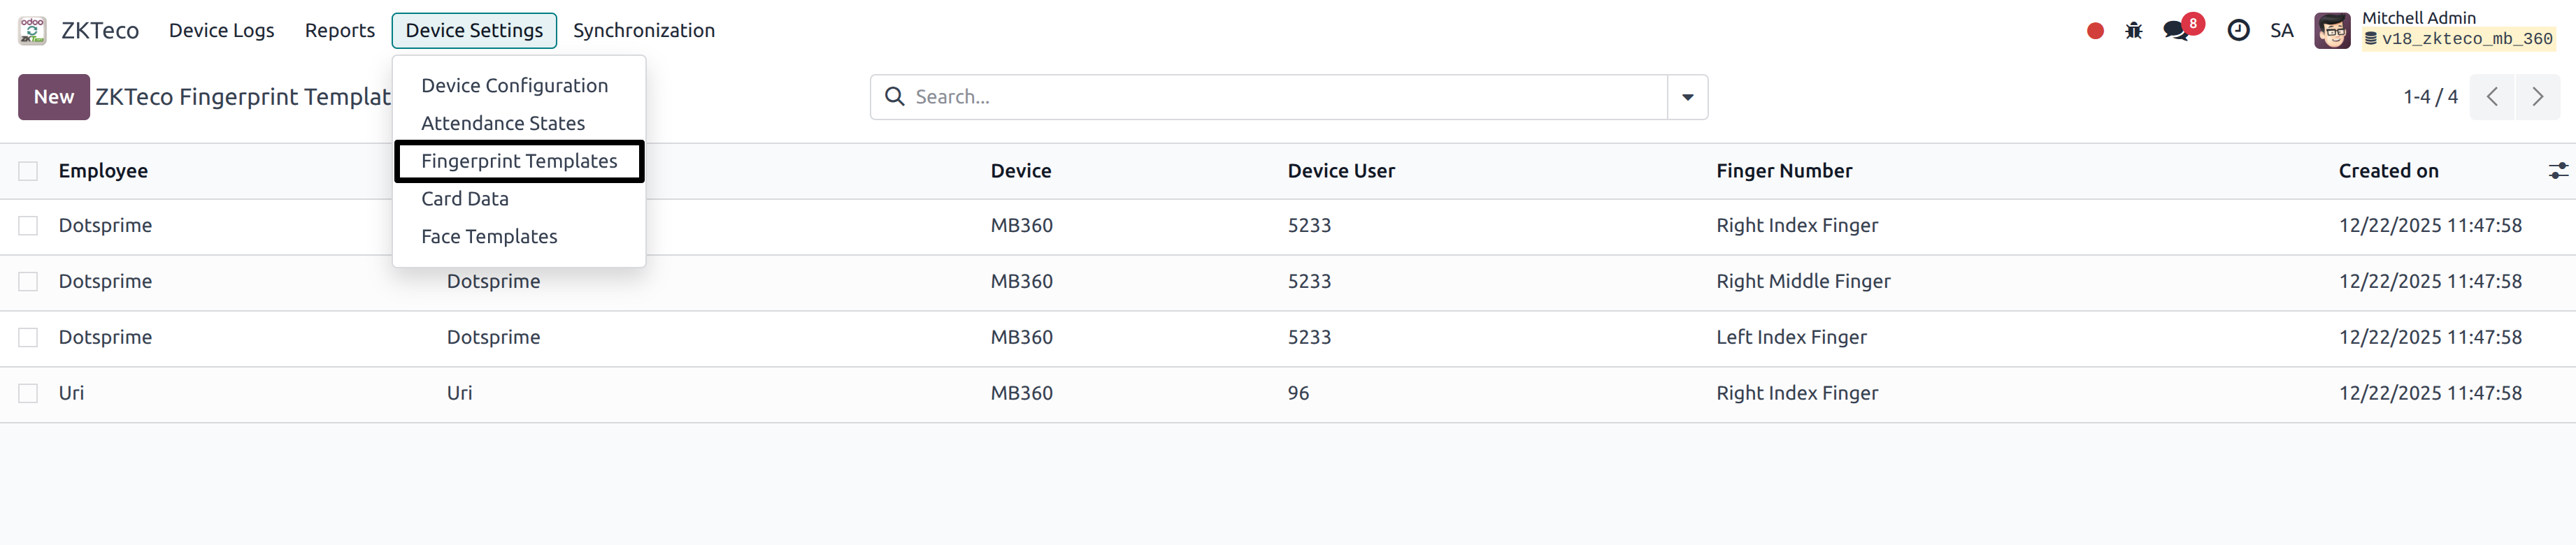
Task: Click the ZKTeco app logo icon
Action: pos(32,30)
